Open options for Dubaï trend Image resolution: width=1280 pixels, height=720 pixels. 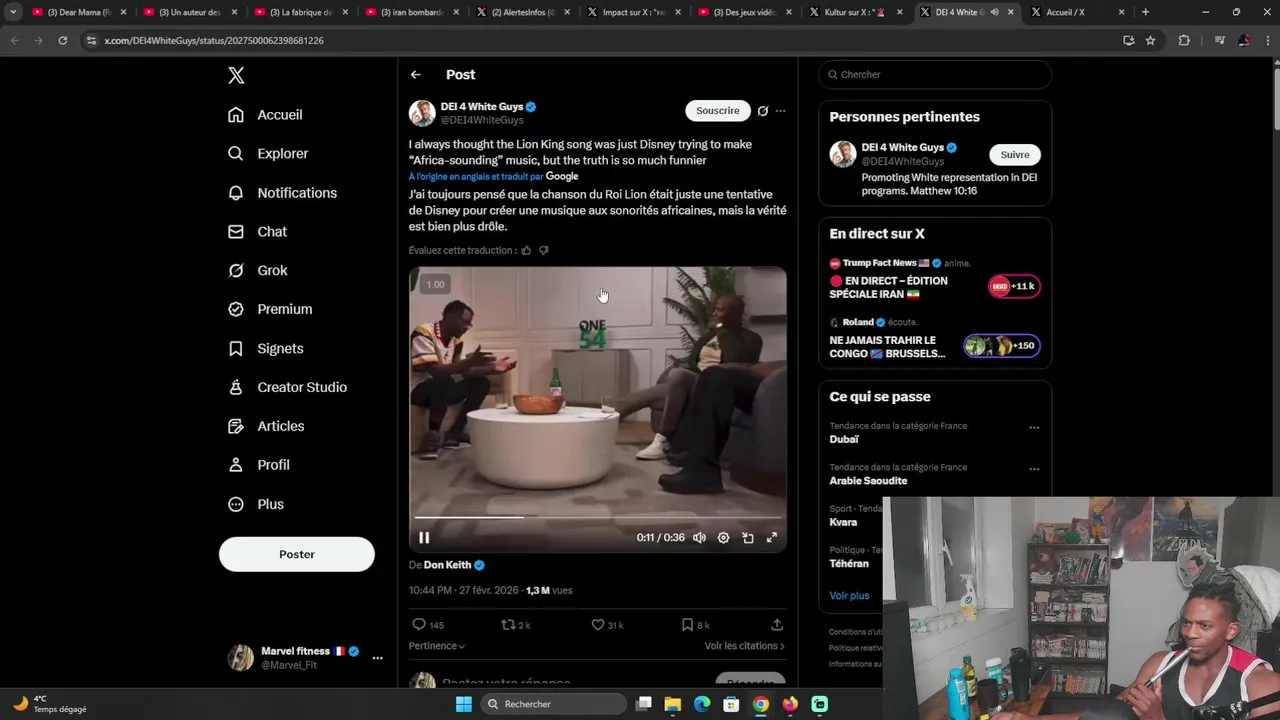coord(1034,427)
